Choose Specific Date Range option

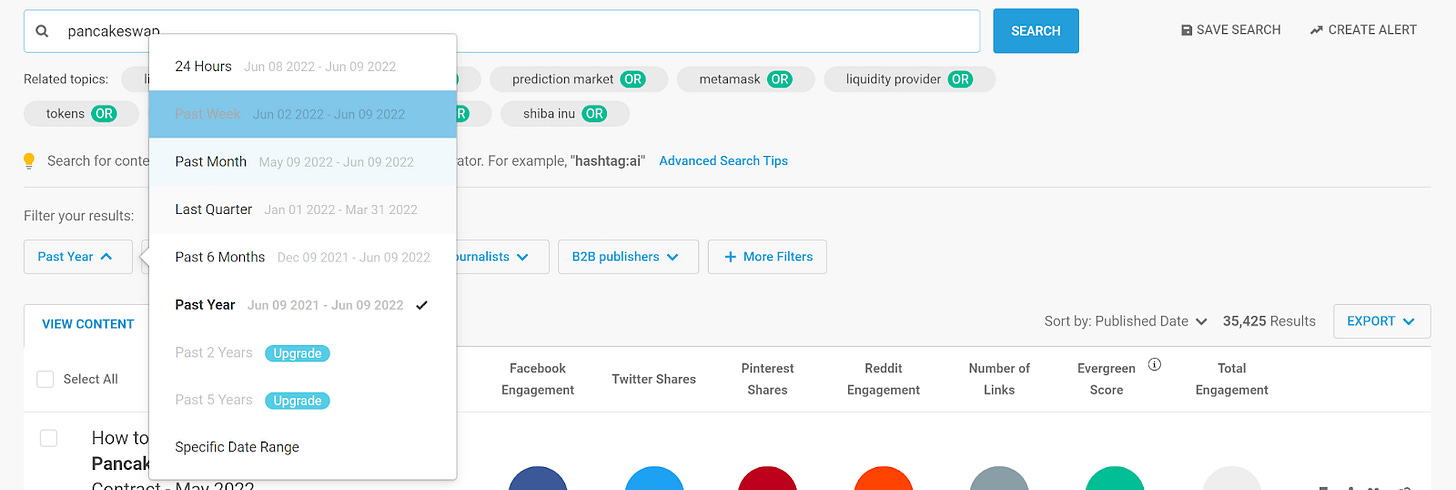pos(303,447)
